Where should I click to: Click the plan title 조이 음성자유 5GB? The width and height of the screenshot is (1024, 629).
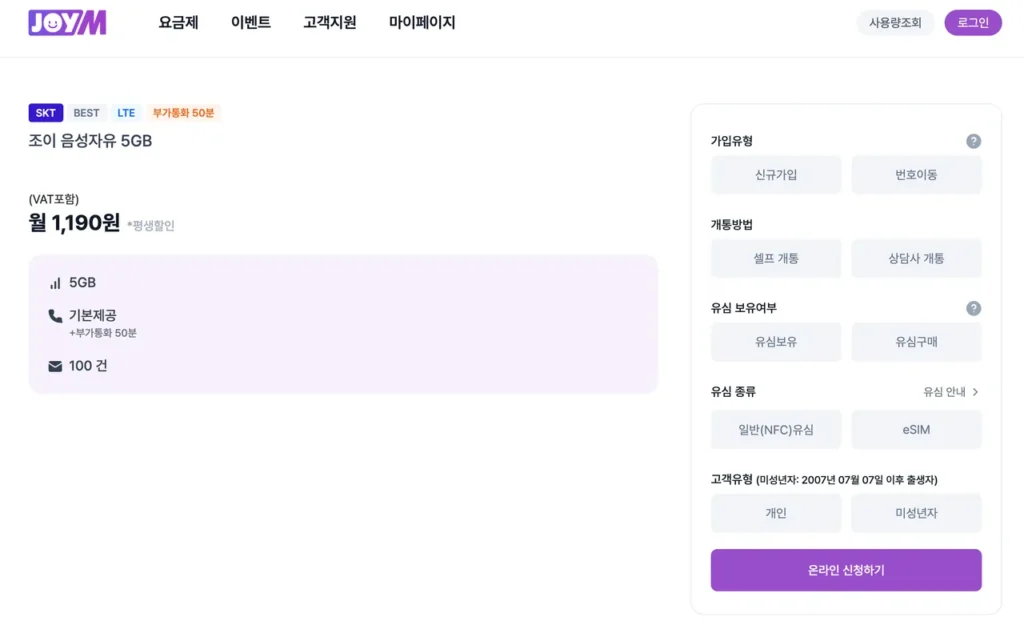pos(90,141)
